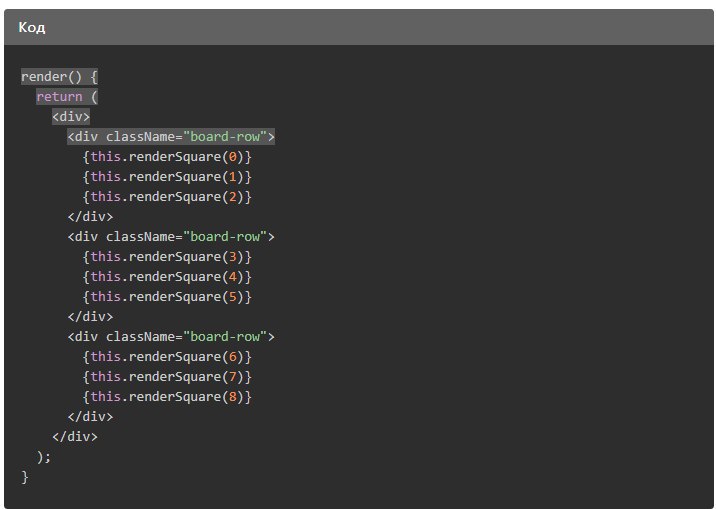The image size is (716, 509).
Task: Click the 'return (' line
Action: click(67, 96)
